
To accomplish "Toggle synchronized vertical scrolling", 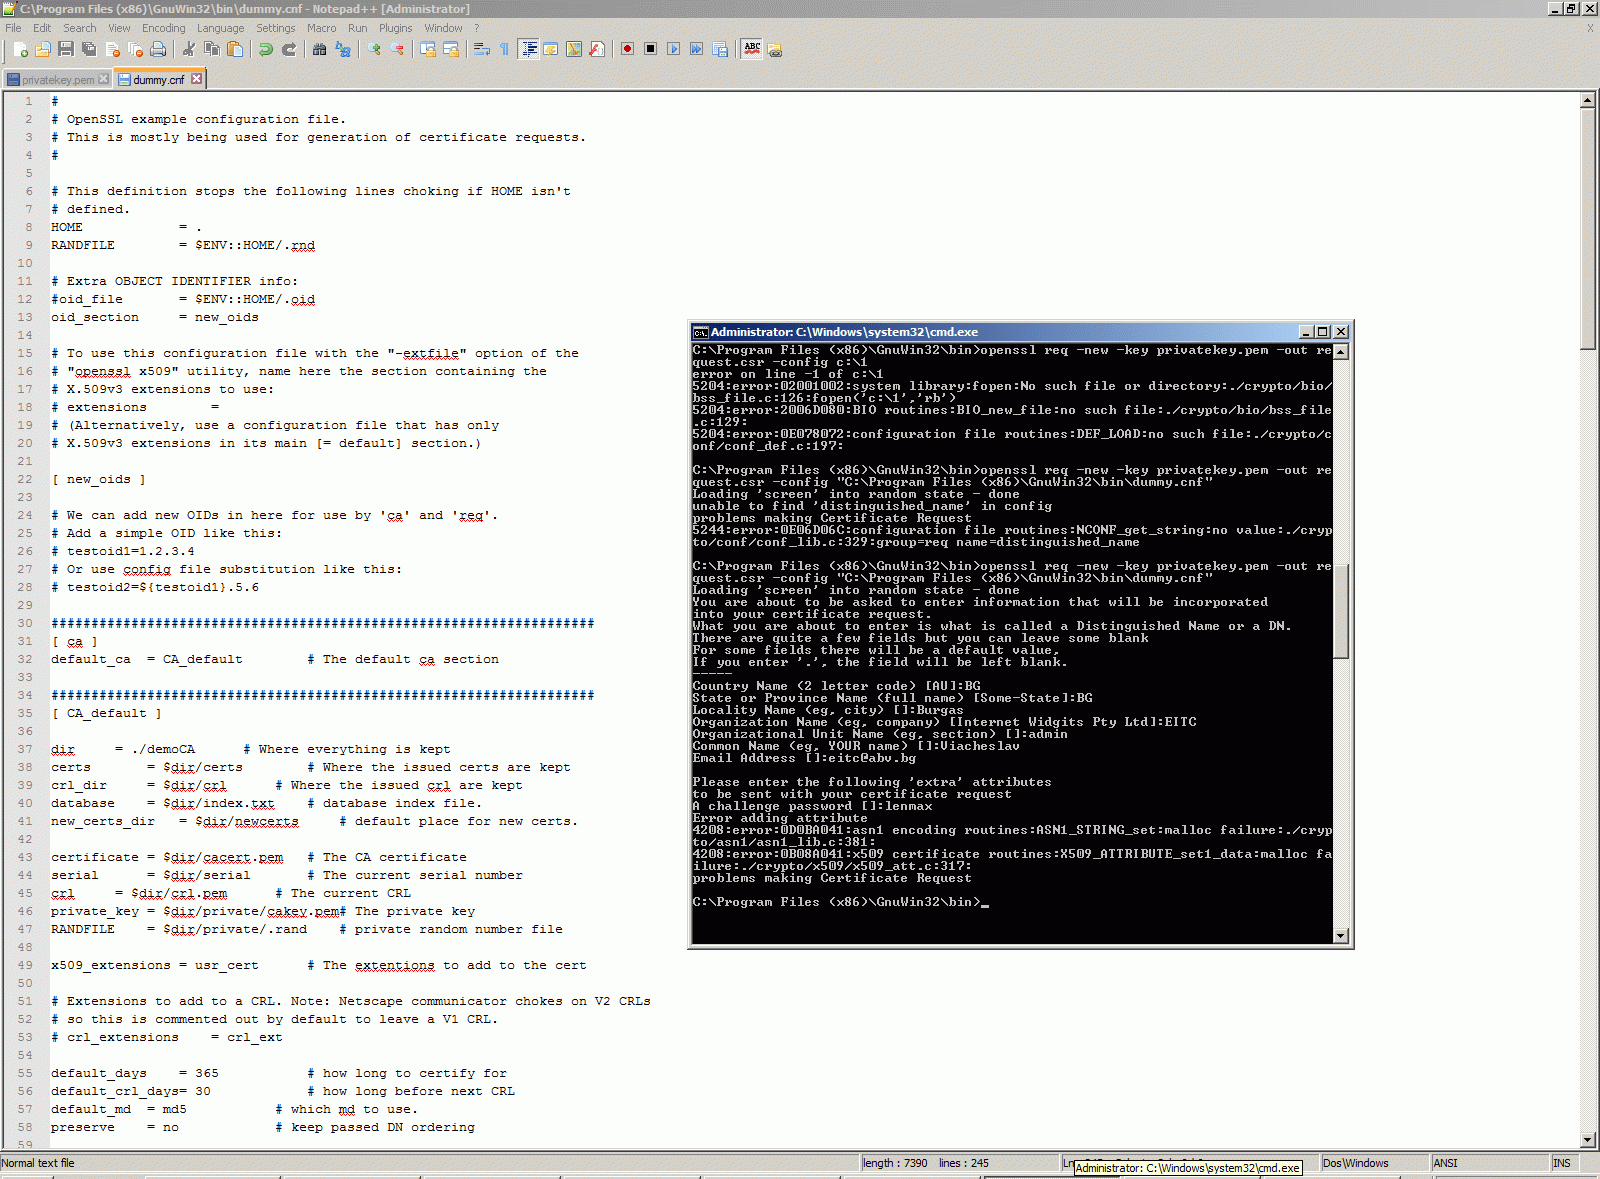I will (428, 49).
